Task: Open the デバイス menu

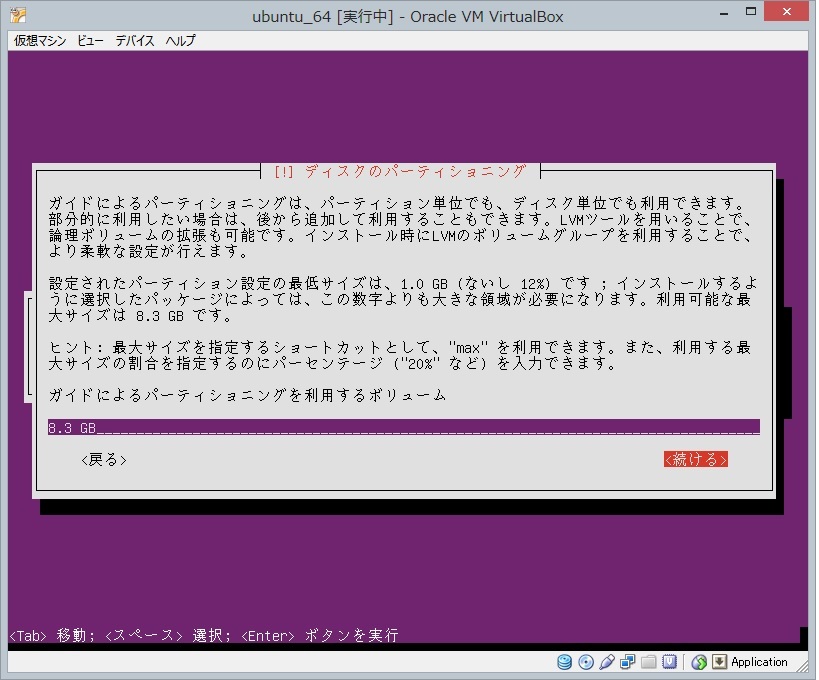Action: pos(135,40)
